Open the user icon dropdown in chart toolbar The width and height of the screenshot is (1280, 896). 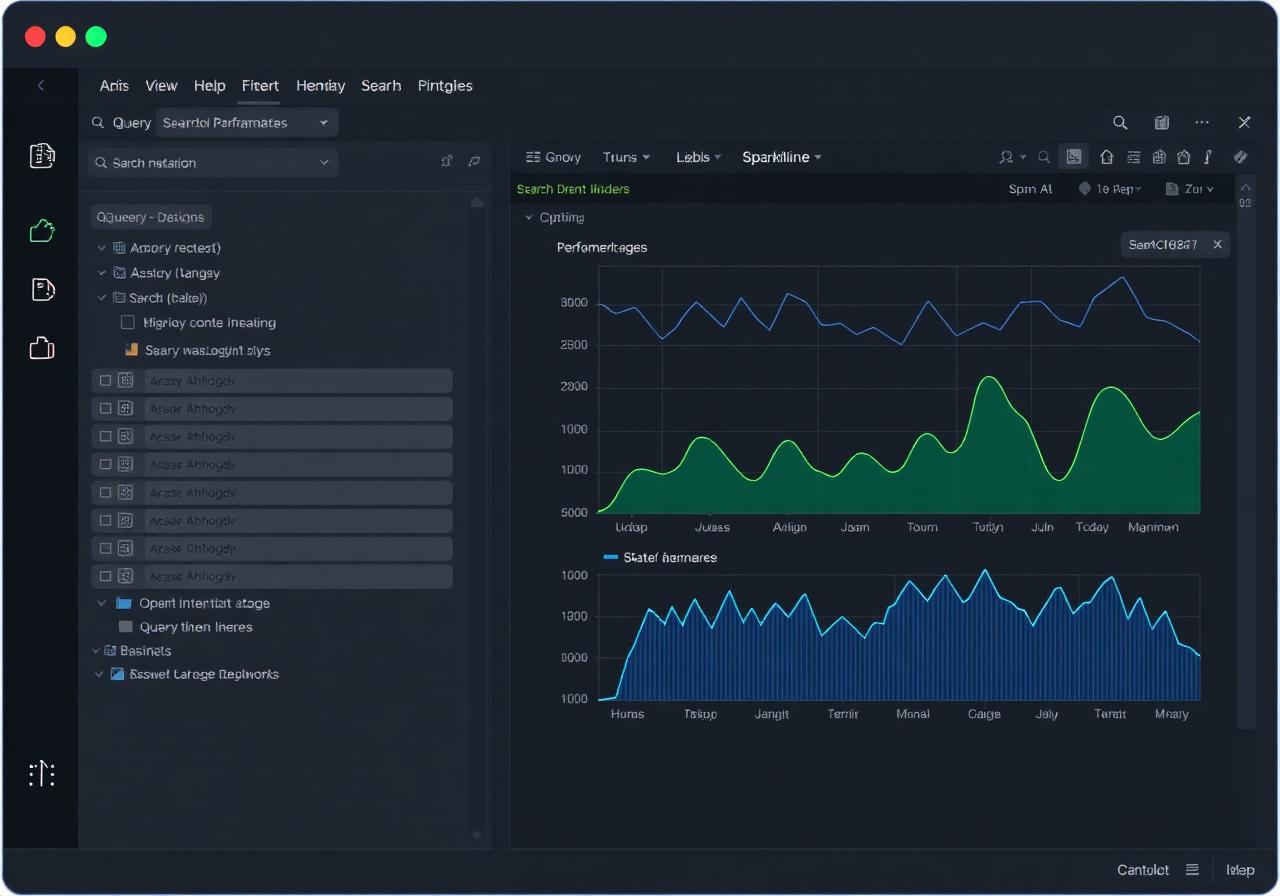pos(1012,157)
